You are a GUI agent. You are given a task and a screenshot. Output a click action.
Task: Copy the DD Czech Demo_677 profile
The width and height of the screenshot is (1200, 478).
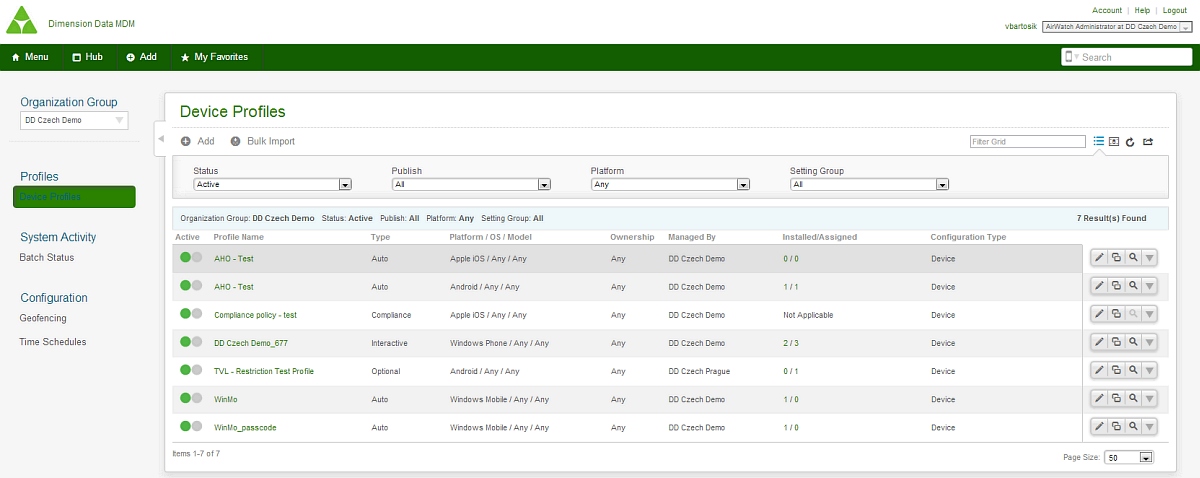1116,342
